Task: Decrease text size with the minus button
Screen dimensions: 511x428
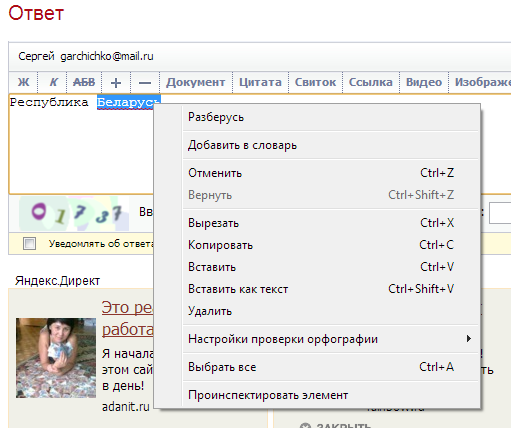Action: [x=145, y=82]
